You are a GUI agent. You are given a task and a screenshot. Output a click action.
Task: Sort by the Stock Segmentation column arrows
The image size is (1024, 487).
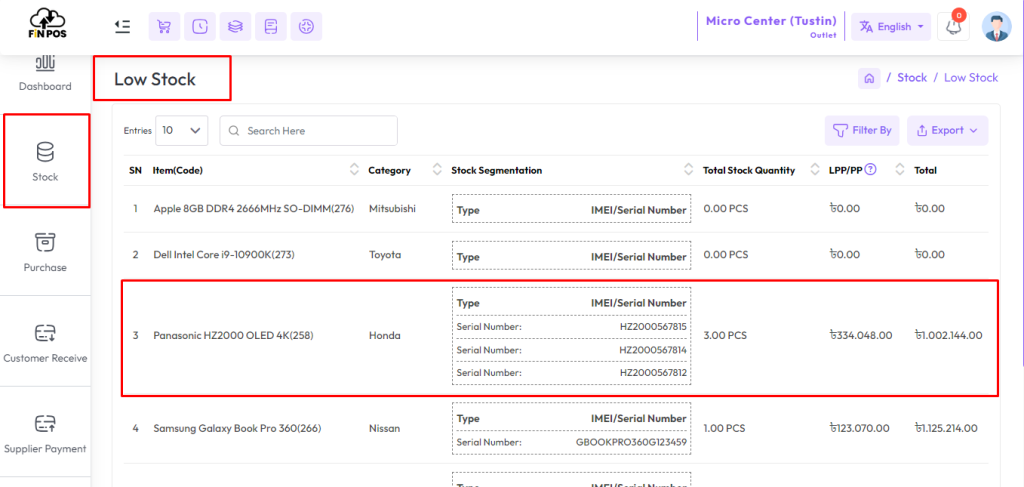688,170
